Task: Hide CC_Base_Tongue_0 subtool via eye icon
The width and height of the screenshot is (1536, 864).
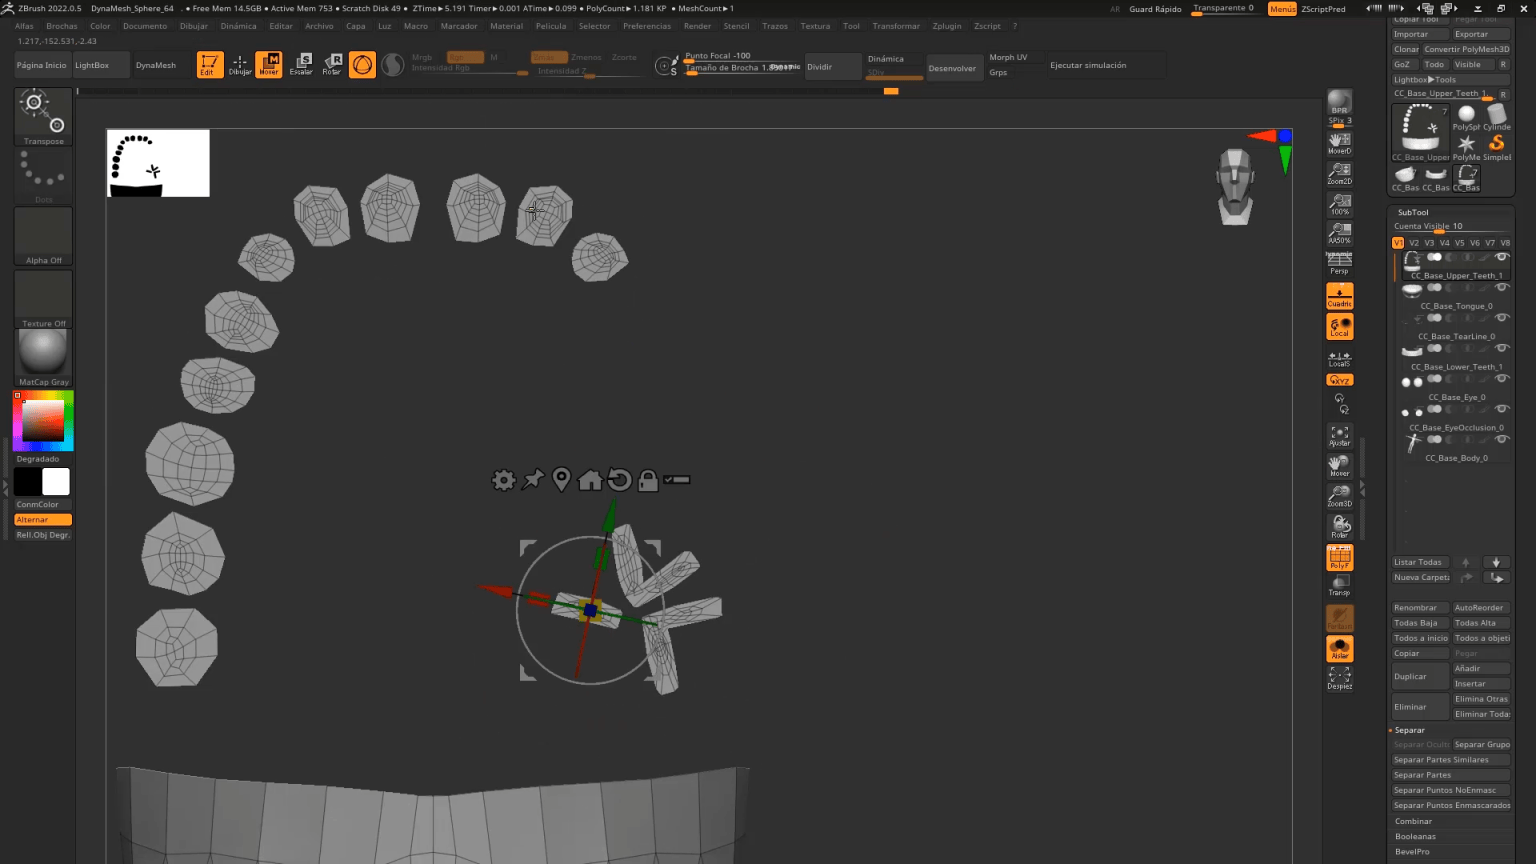Action: coord(1501,288)
